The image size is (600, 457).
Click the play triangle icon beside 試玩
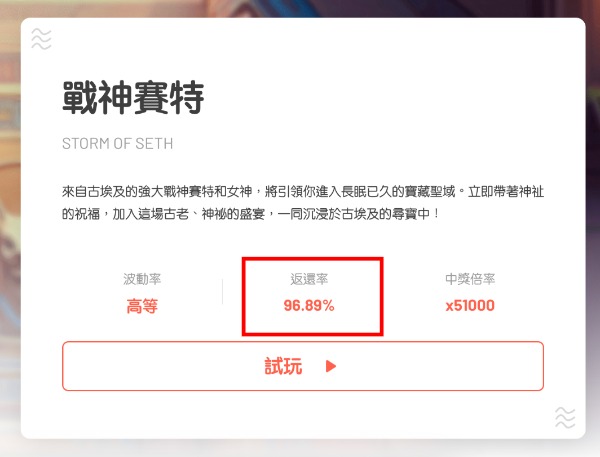[331, 366]
